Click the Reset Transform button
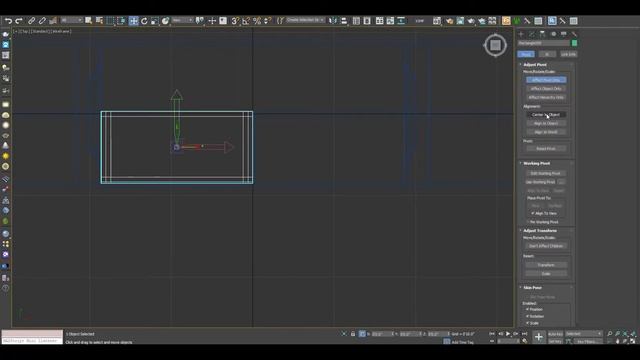 click(546, 265)
